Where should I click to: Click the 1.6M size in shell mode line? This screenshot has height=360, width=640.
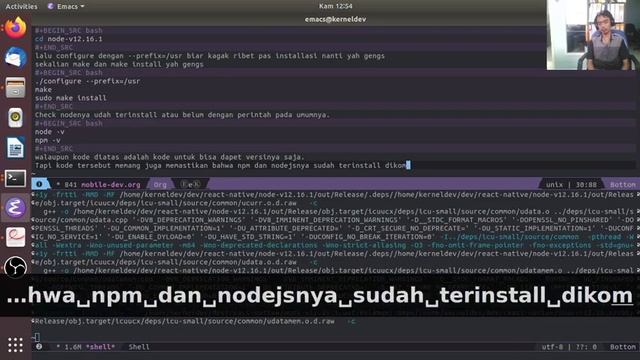pos(73,347)
